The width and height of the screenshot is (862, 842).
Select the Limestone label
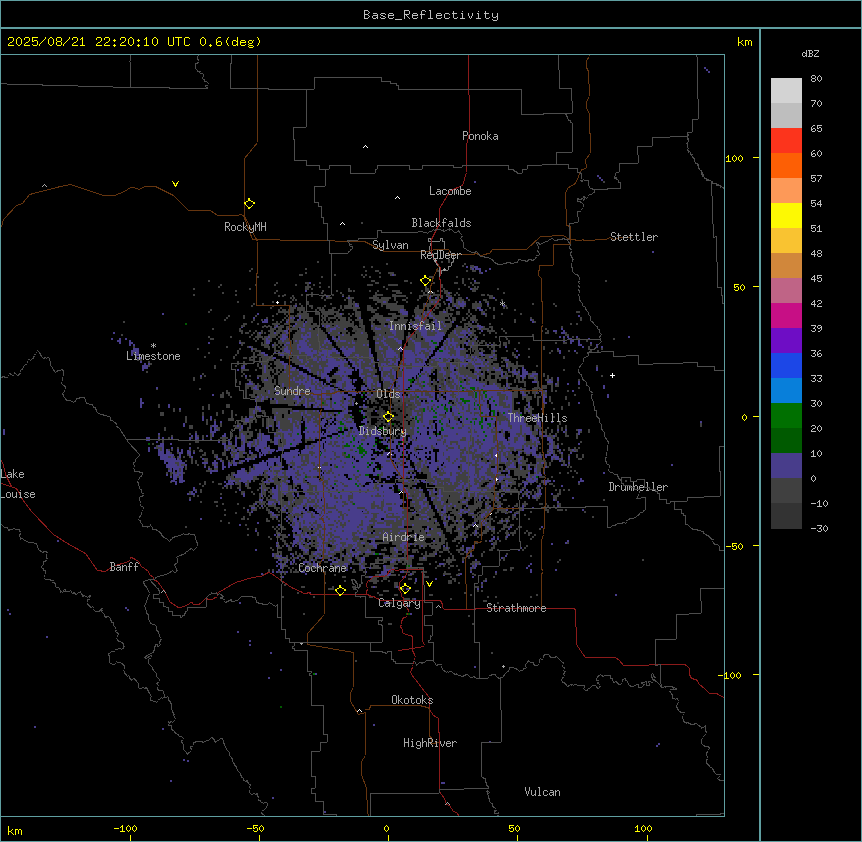point(153,356)
